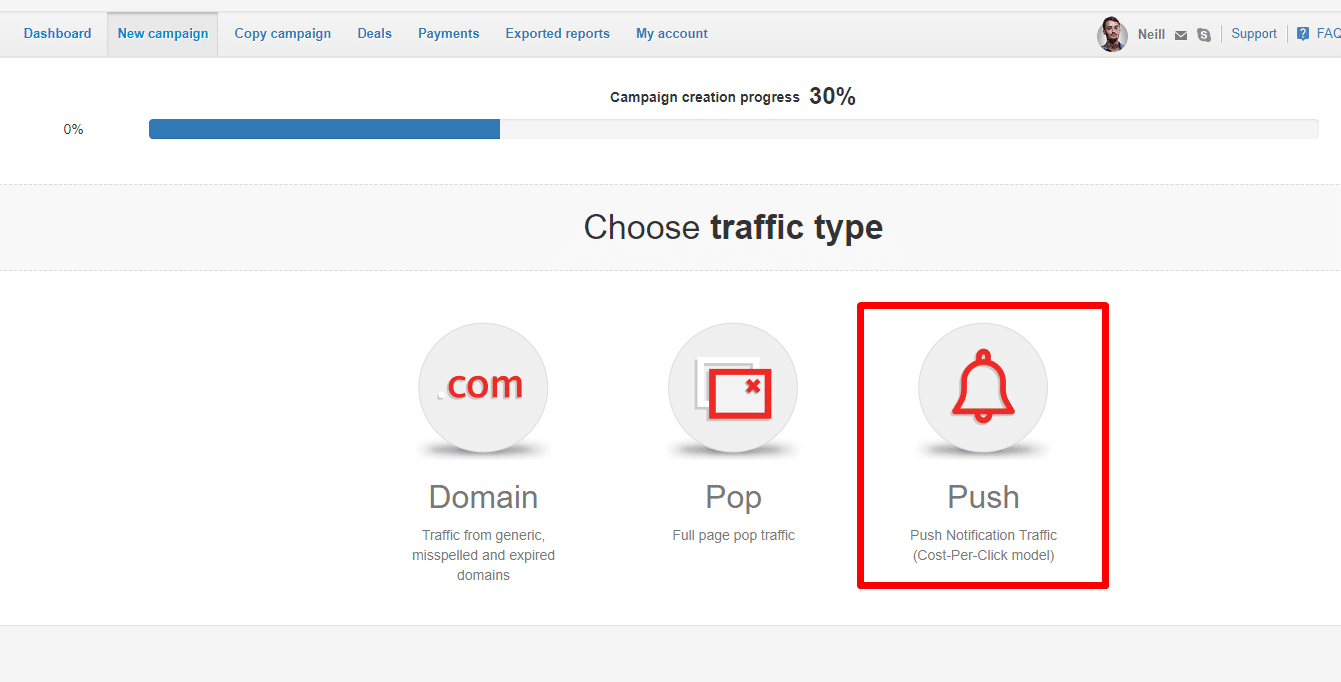Viewport: 1341px width, 682px height.
Task: Go to My account
Action: click(672, 34)
